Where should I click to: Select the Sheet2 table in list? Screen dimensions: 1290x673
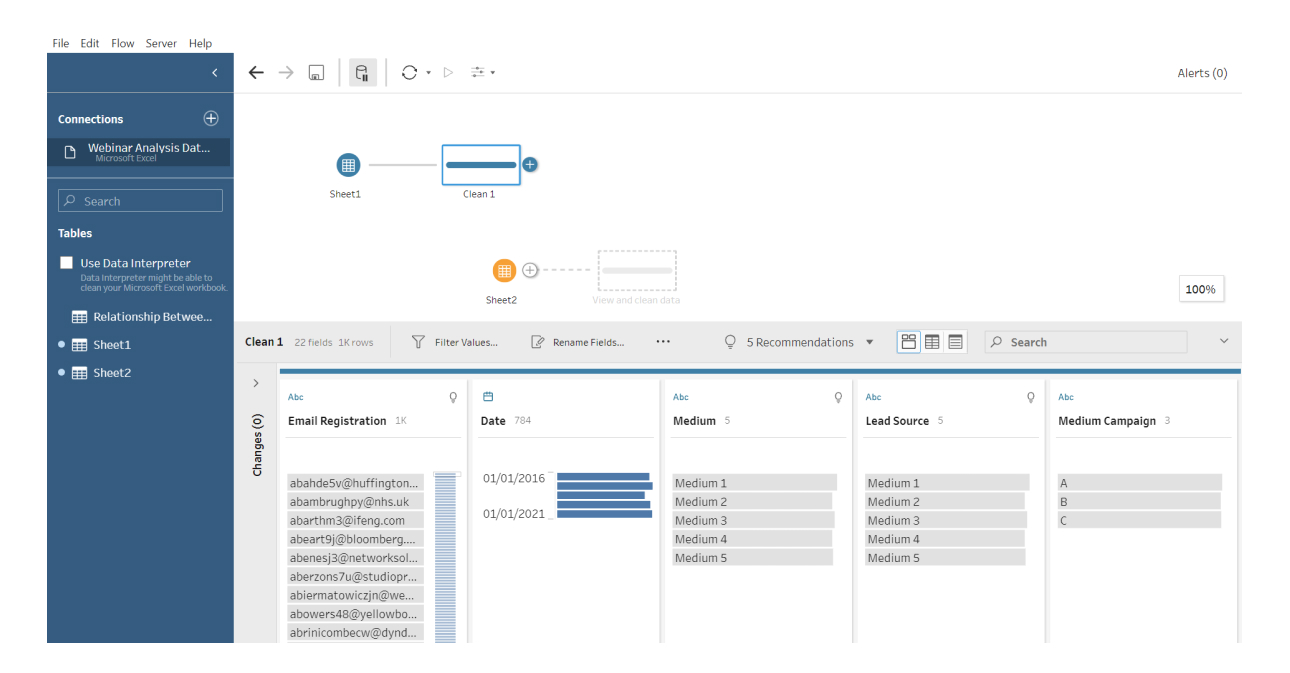coord(101,373)
